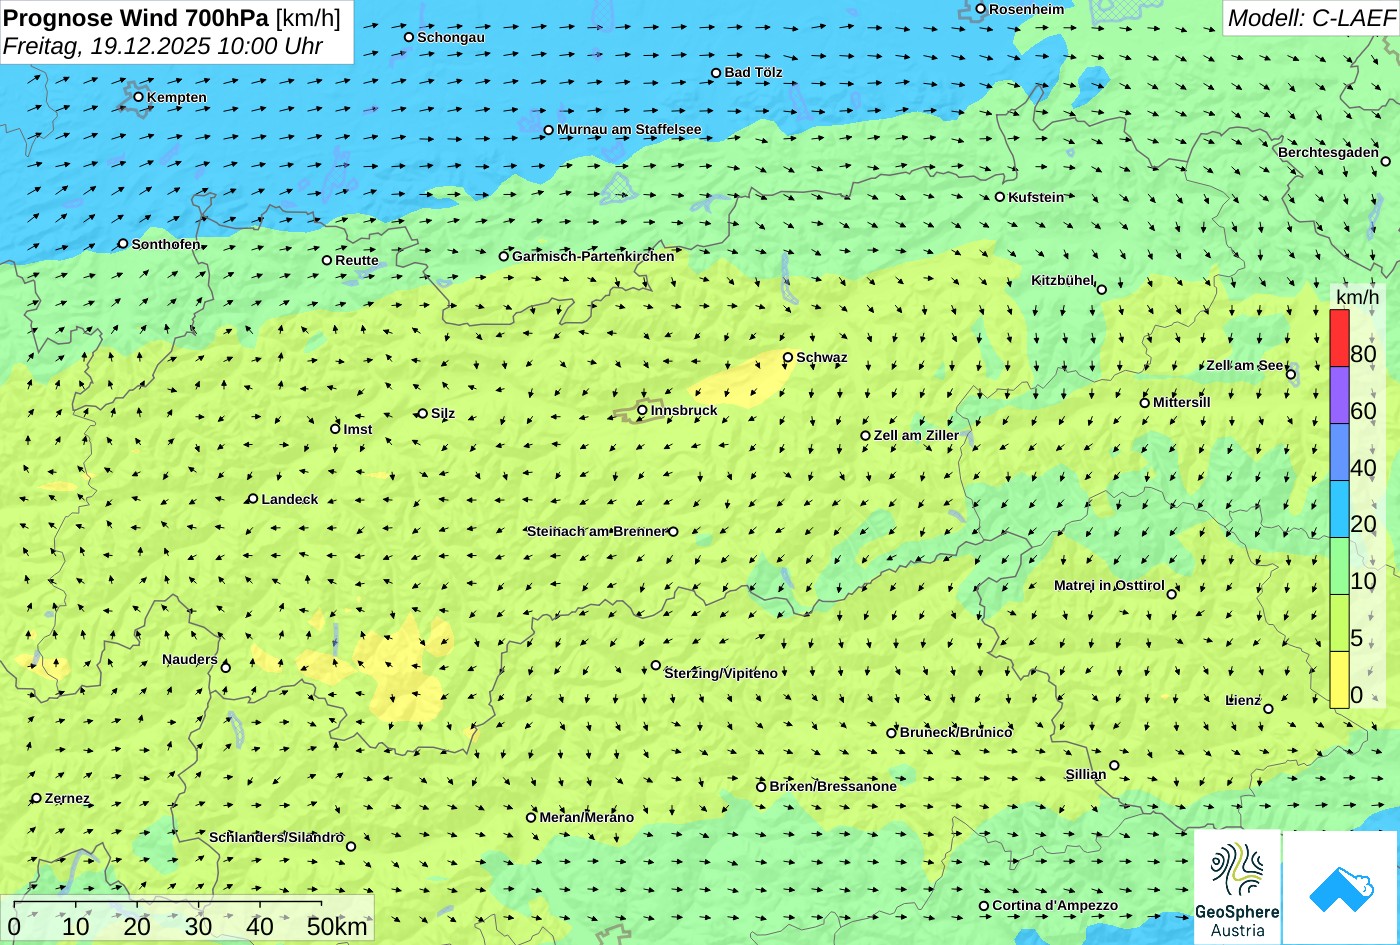Select the Schlanders/Silandro marker circle
This screenshot has width=1400, height=945.
(351, 846)
